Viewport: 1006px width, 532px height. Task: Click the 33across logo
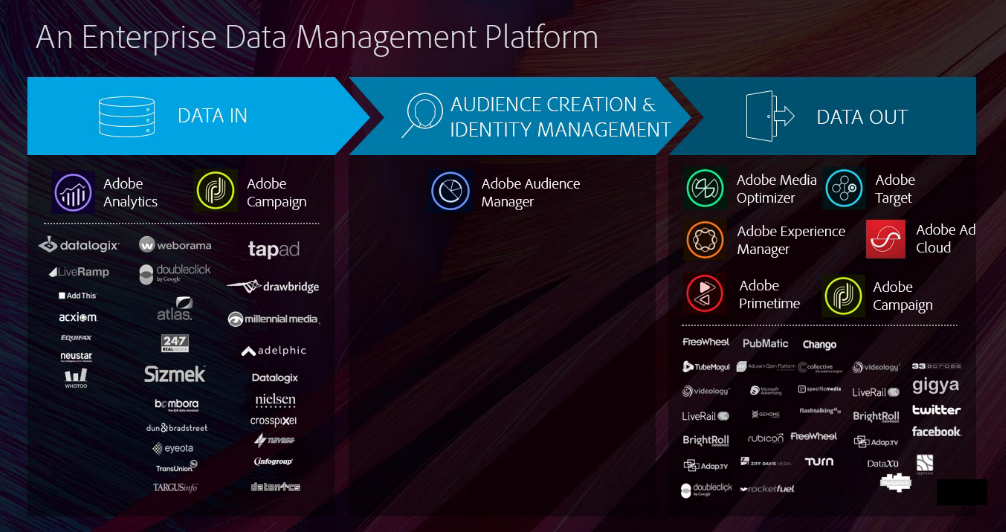937,366
